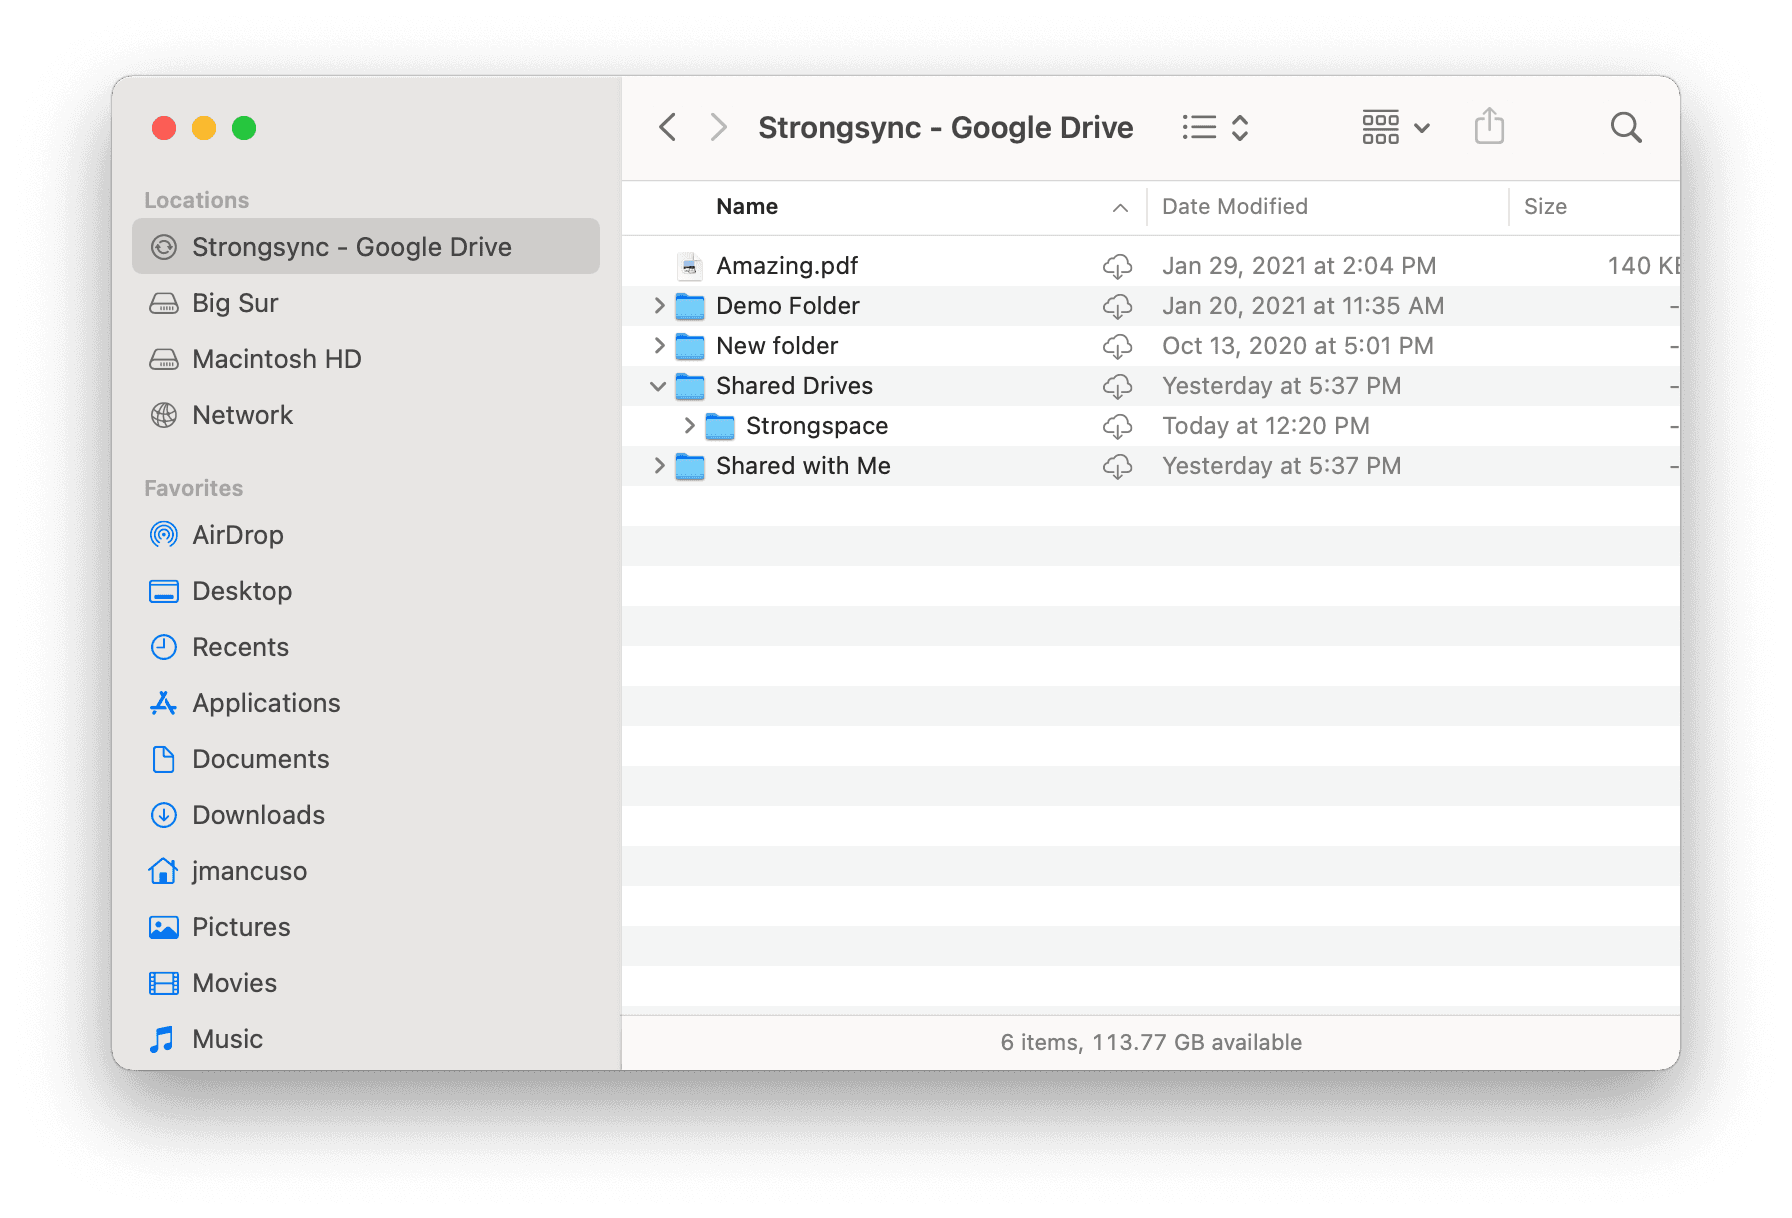Click the Downloads arrow icon
The image size is (1792, 1218).
[x=164, y=815]
